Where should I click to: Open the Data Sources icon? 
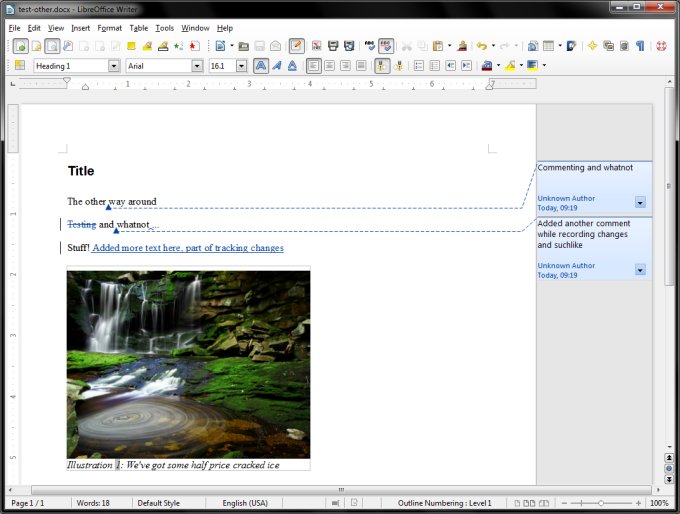tap(624, 46)
